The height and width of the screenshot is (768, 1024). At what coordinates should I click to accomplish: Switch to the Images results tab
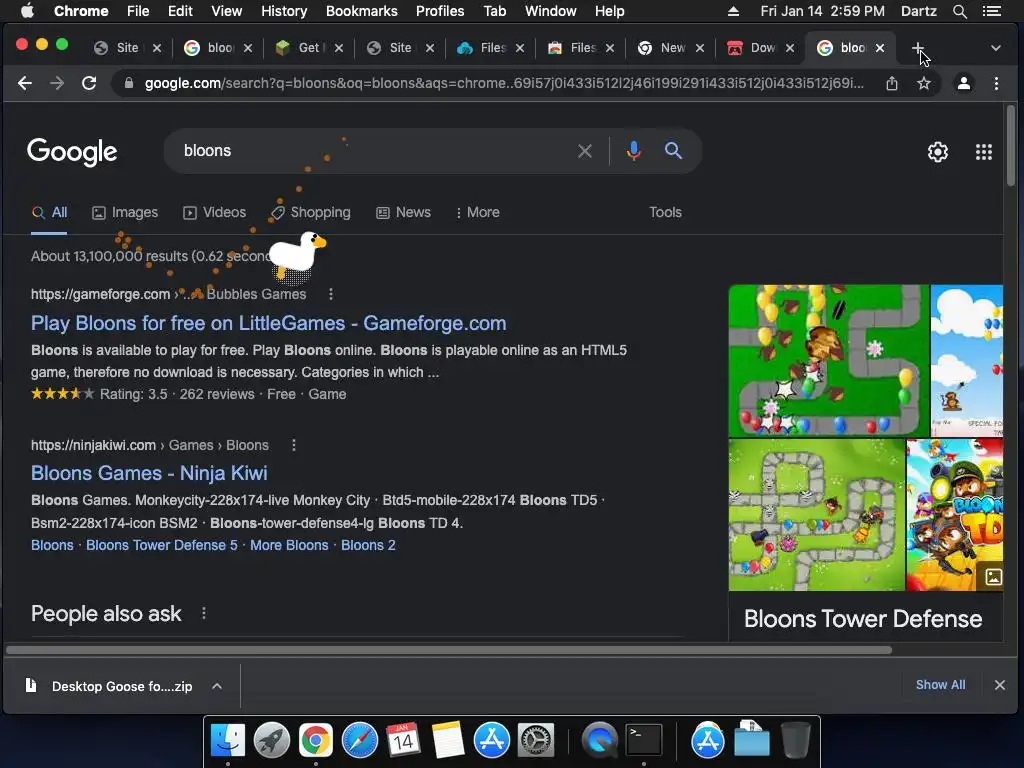[x=125, y=212]
